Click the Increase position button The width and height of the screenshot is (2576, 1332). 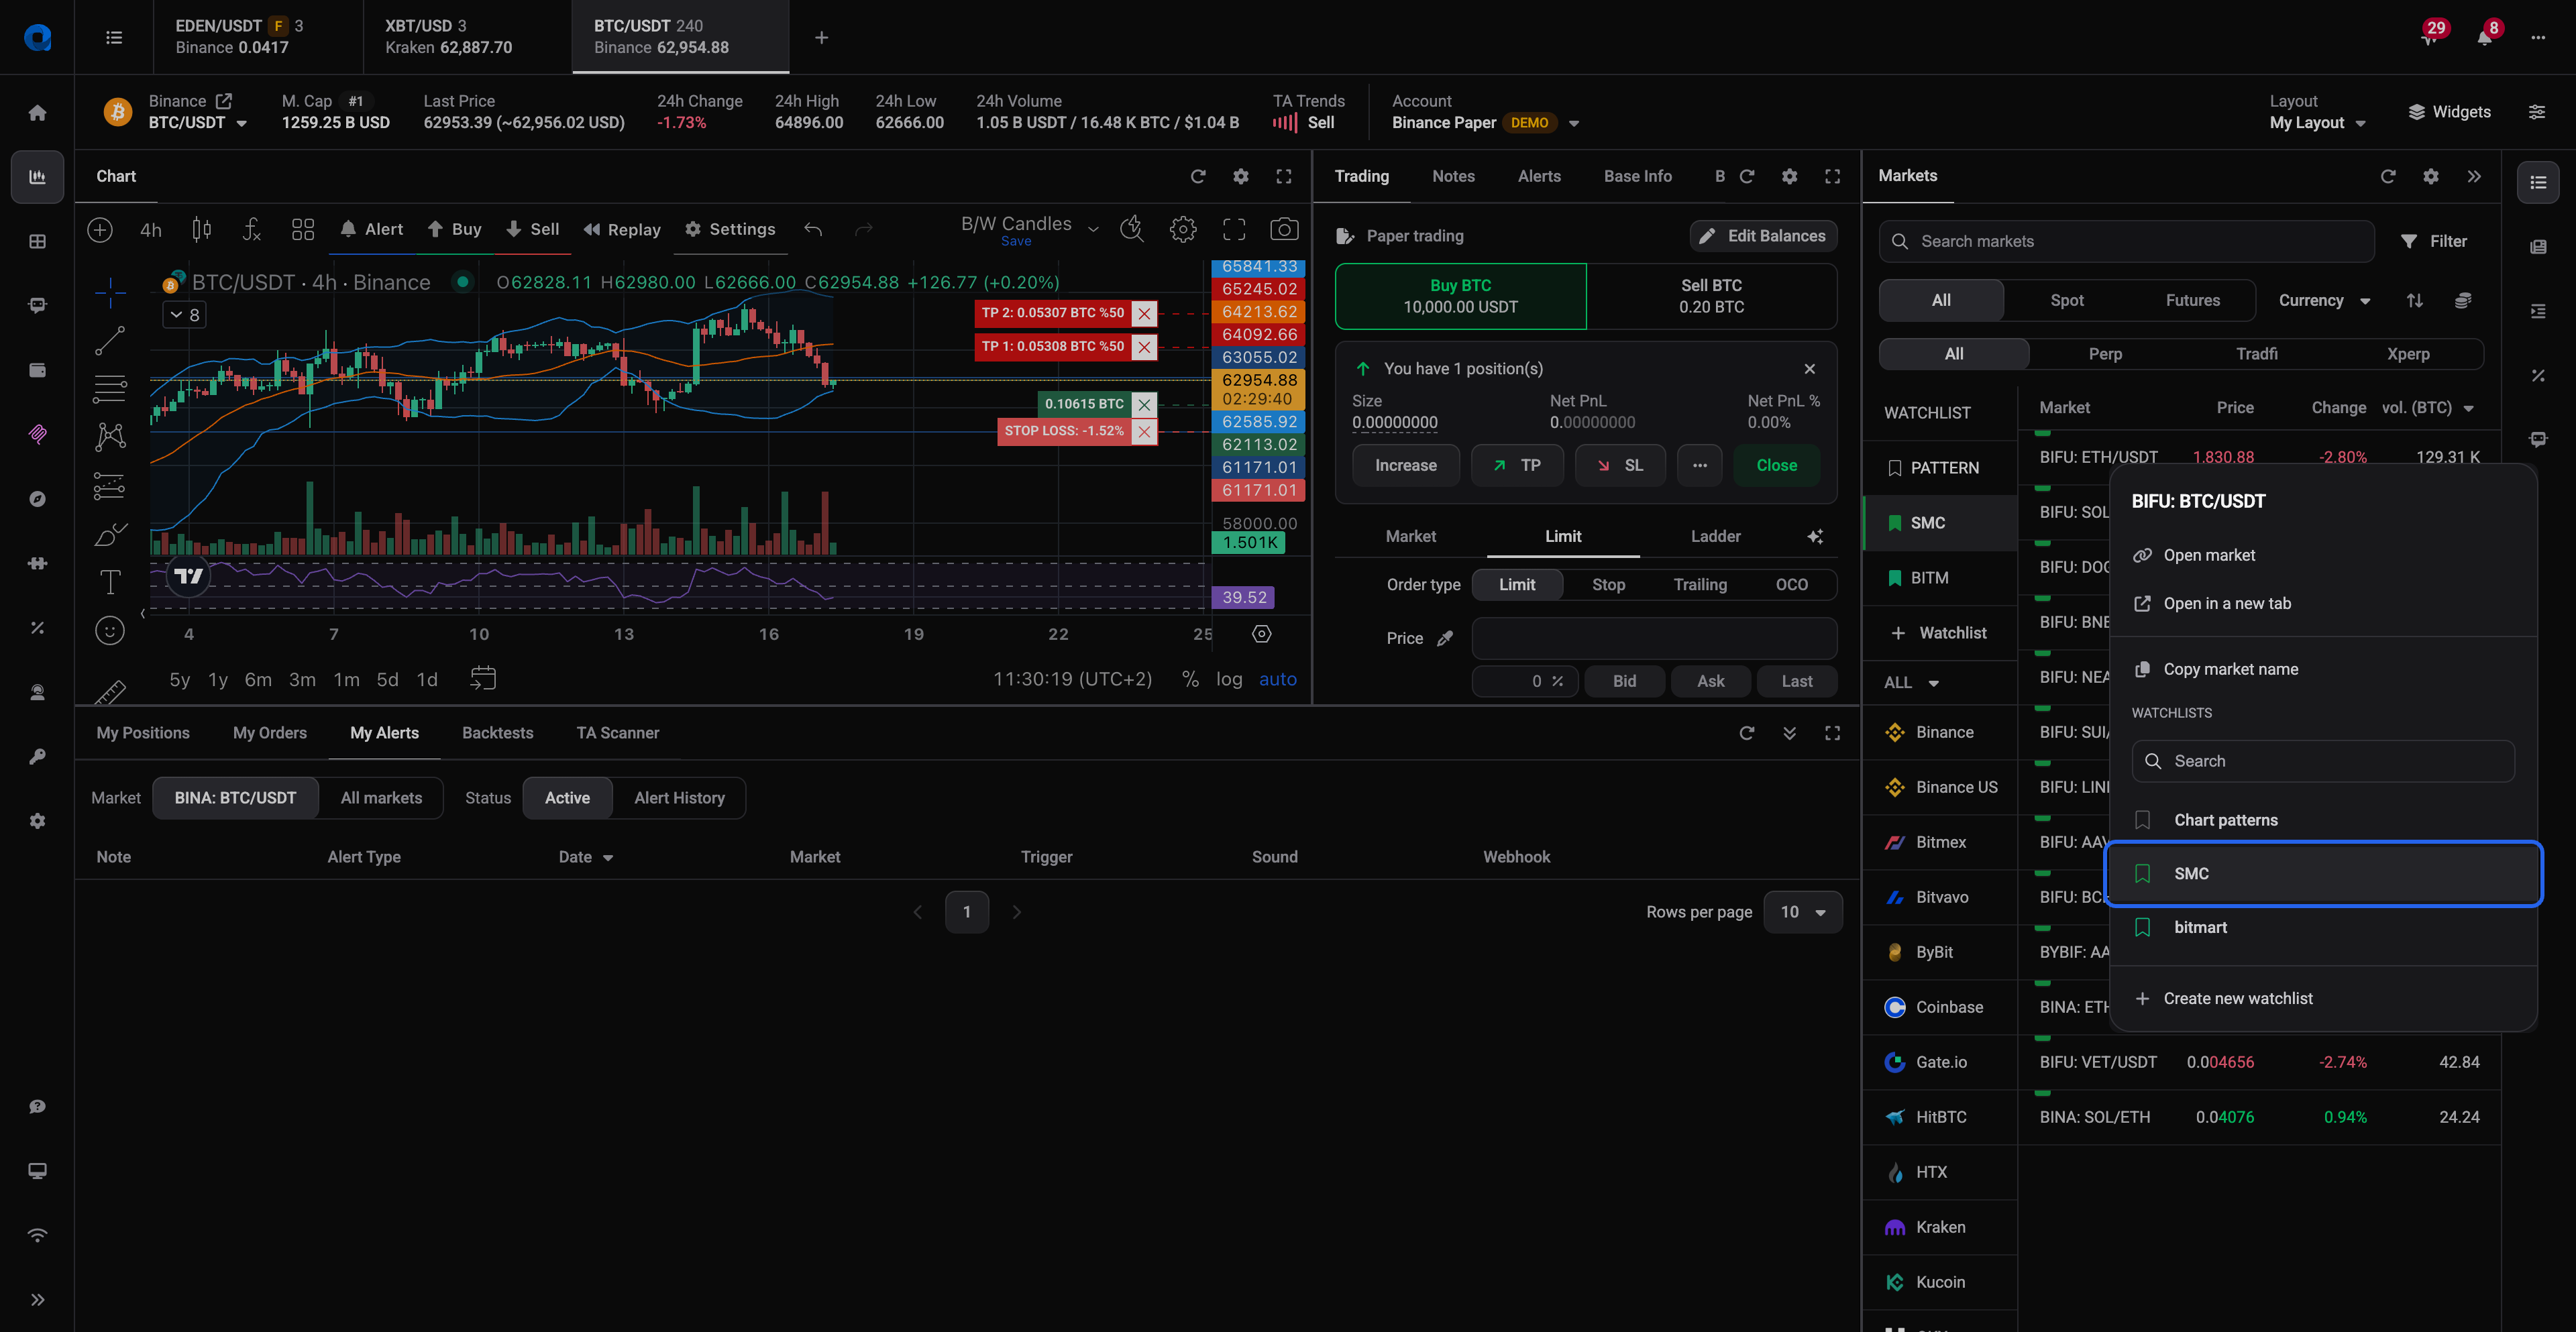pos(1405,466)
